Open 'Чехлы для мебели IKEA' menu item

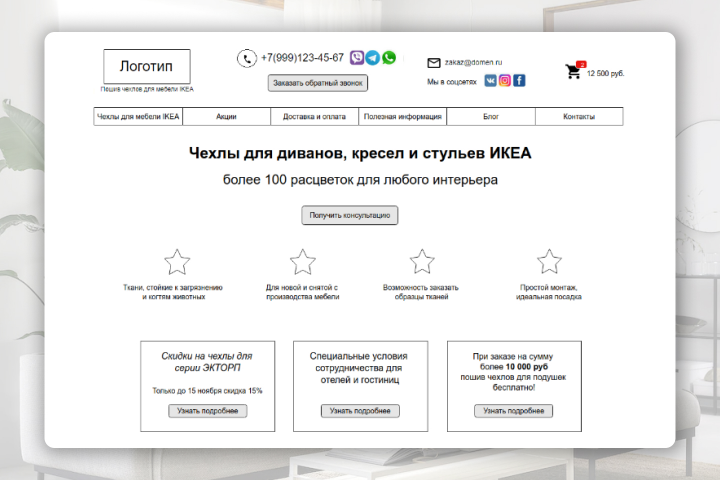138,117
